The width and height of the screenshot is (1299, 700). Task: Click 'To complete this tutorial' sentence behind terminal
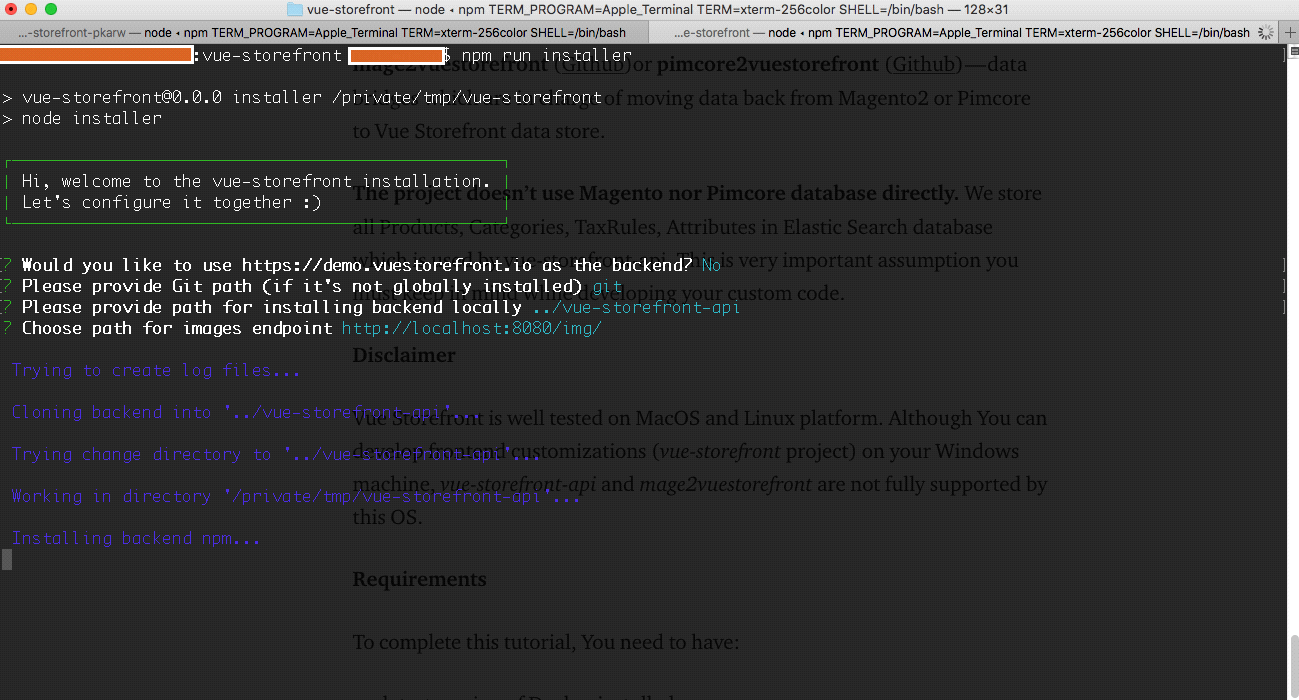[x=545, y=642]
